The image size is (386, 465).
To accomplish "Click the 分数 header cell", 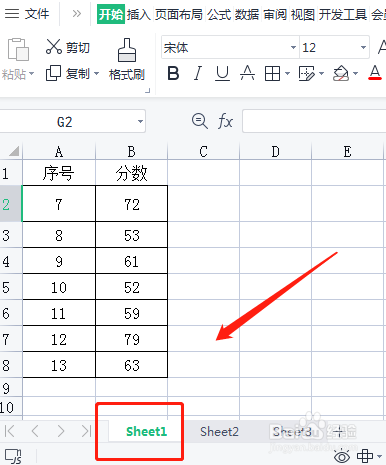I will 132,173.
